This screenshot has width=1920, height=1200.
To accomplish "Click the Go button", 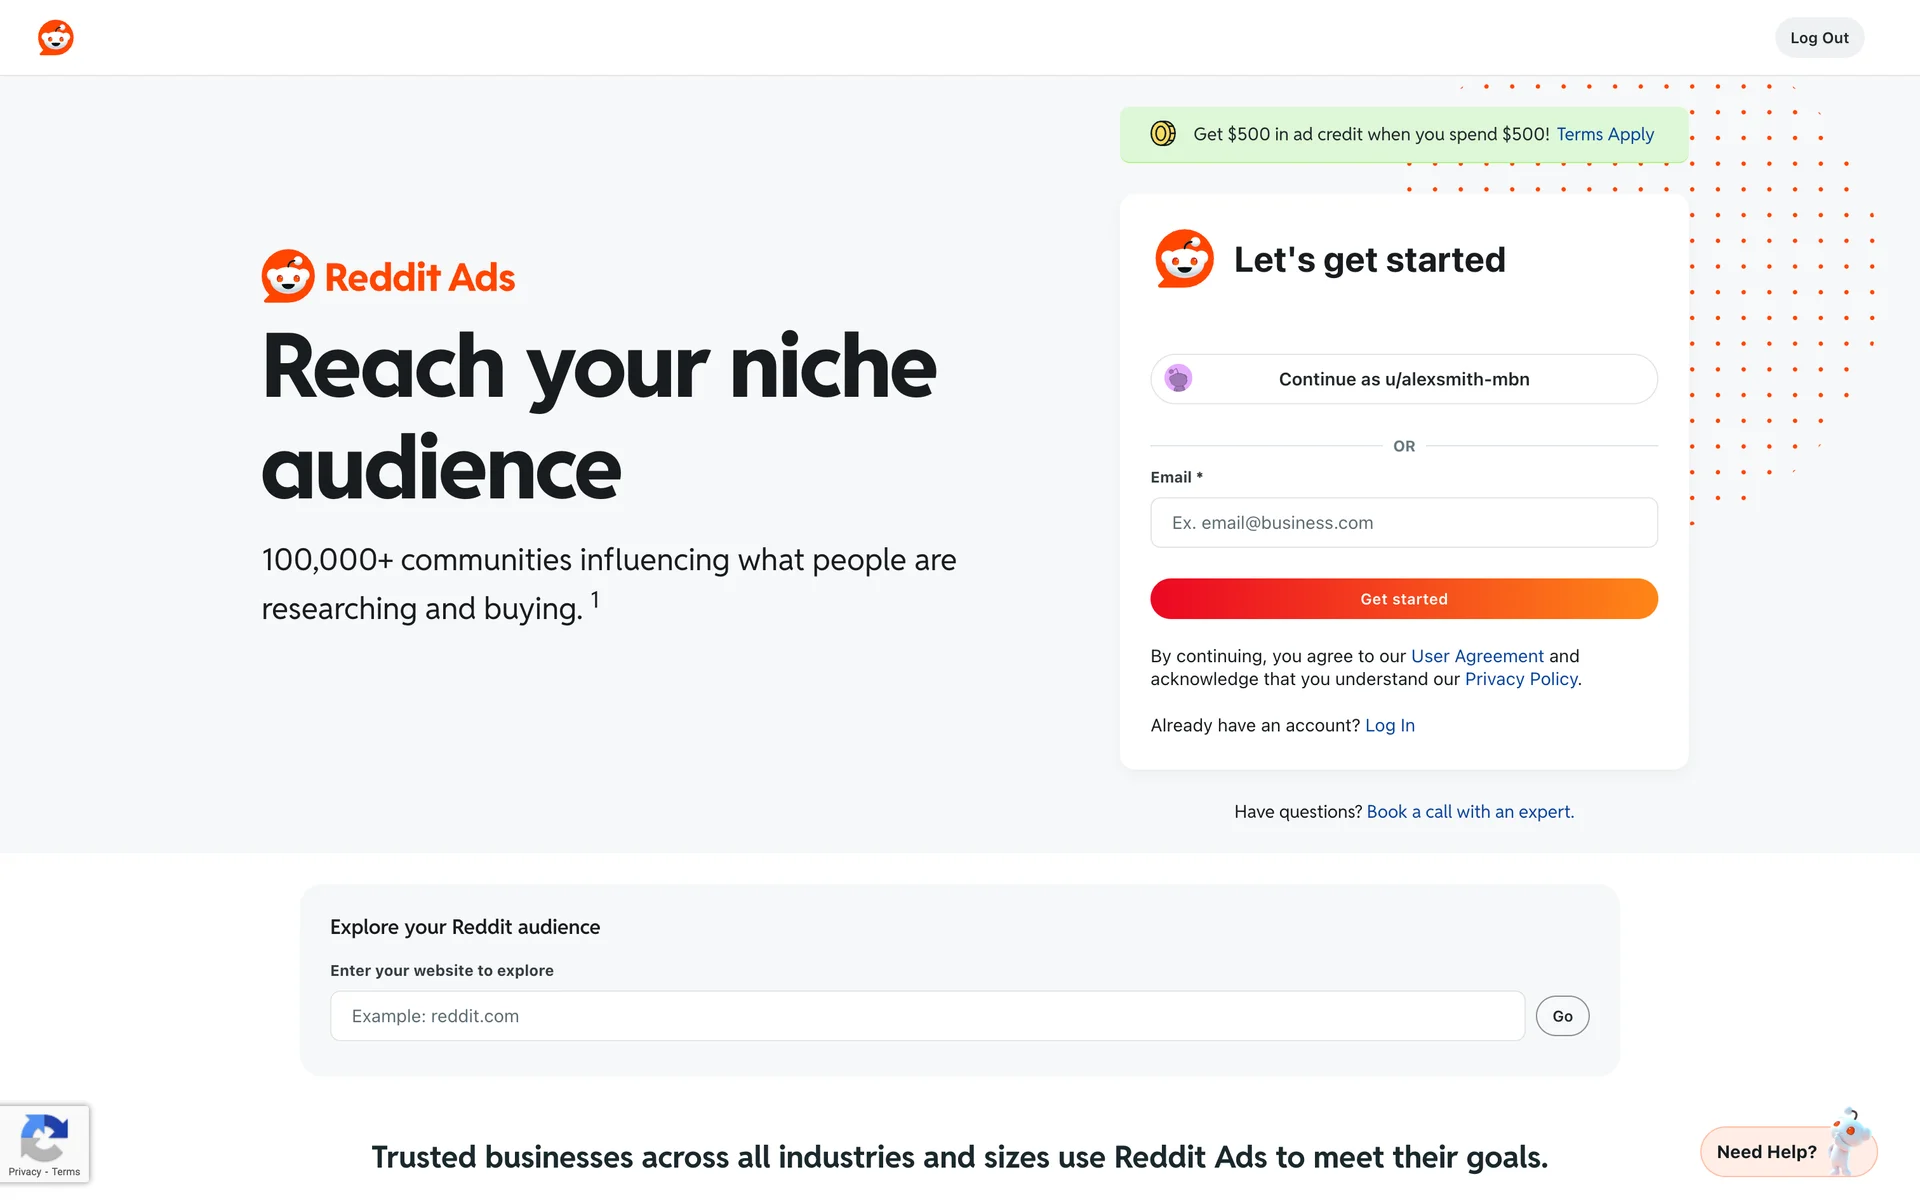I will pos(1562,1016).
